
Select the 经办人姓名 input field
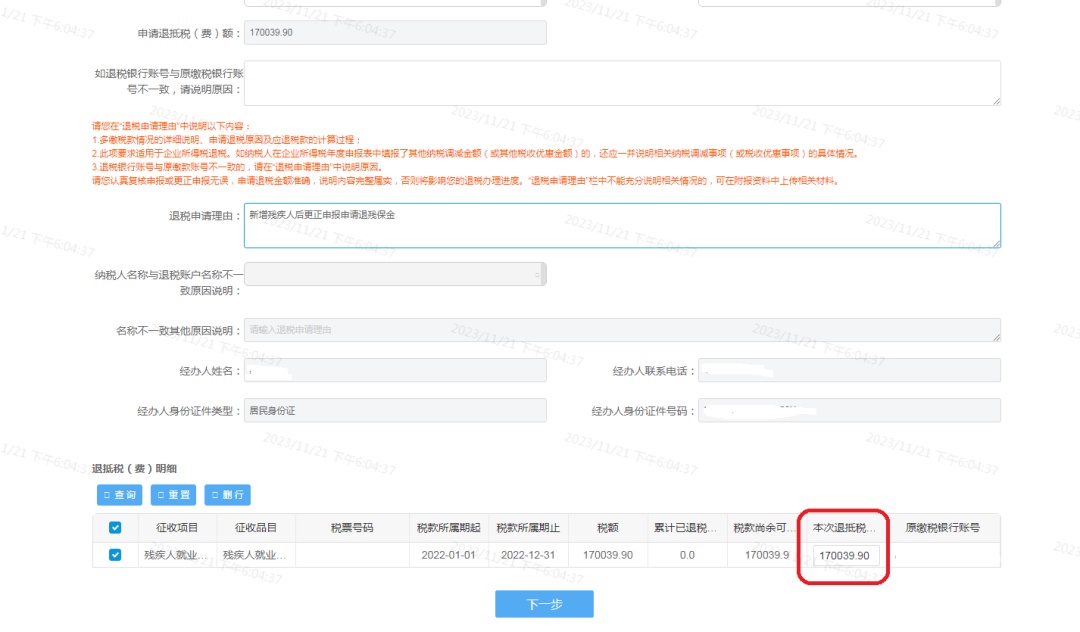395,371
